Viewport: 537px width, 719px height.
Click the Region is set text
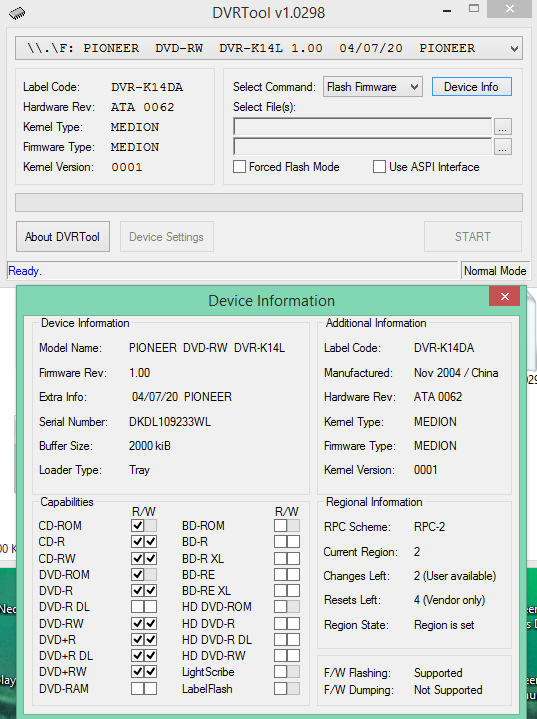[x=444, y=625]
